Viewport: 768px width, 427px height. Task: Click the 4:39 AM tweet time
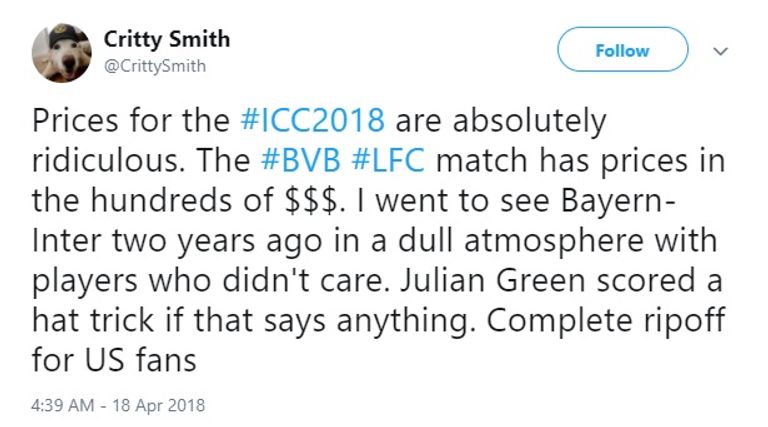pos(65,407)
